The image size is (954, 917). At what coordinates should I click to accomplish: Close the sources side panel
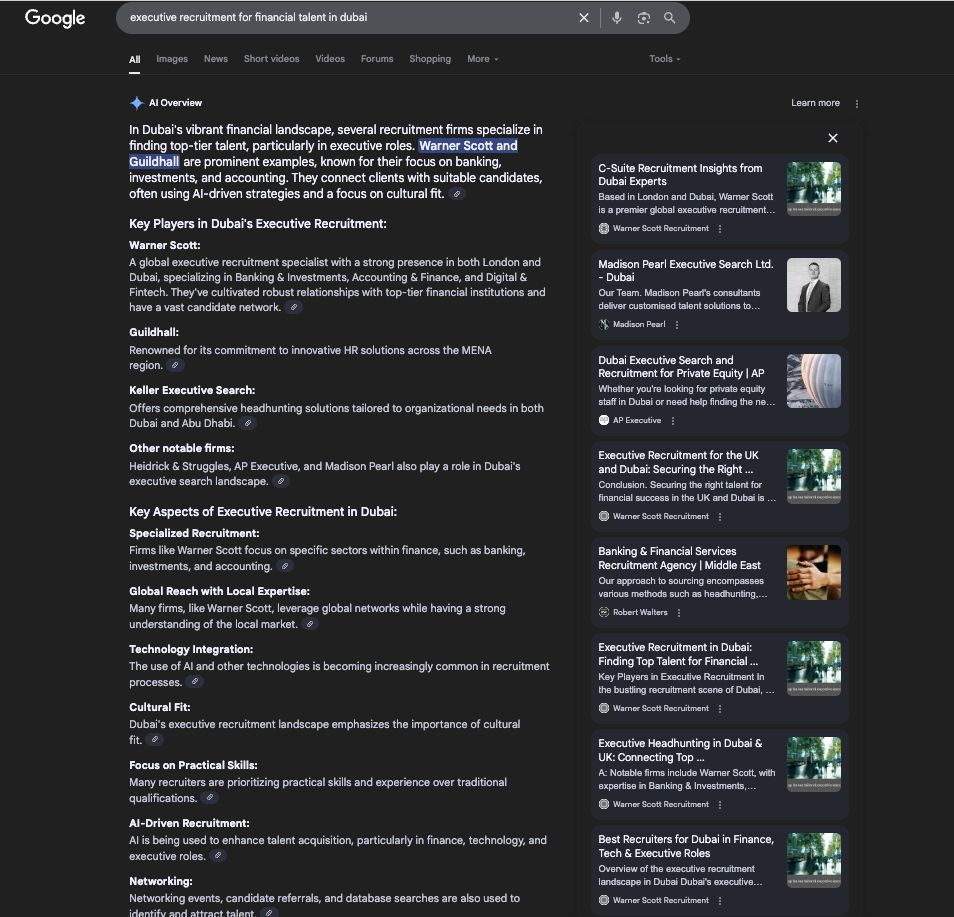(833, 138)
